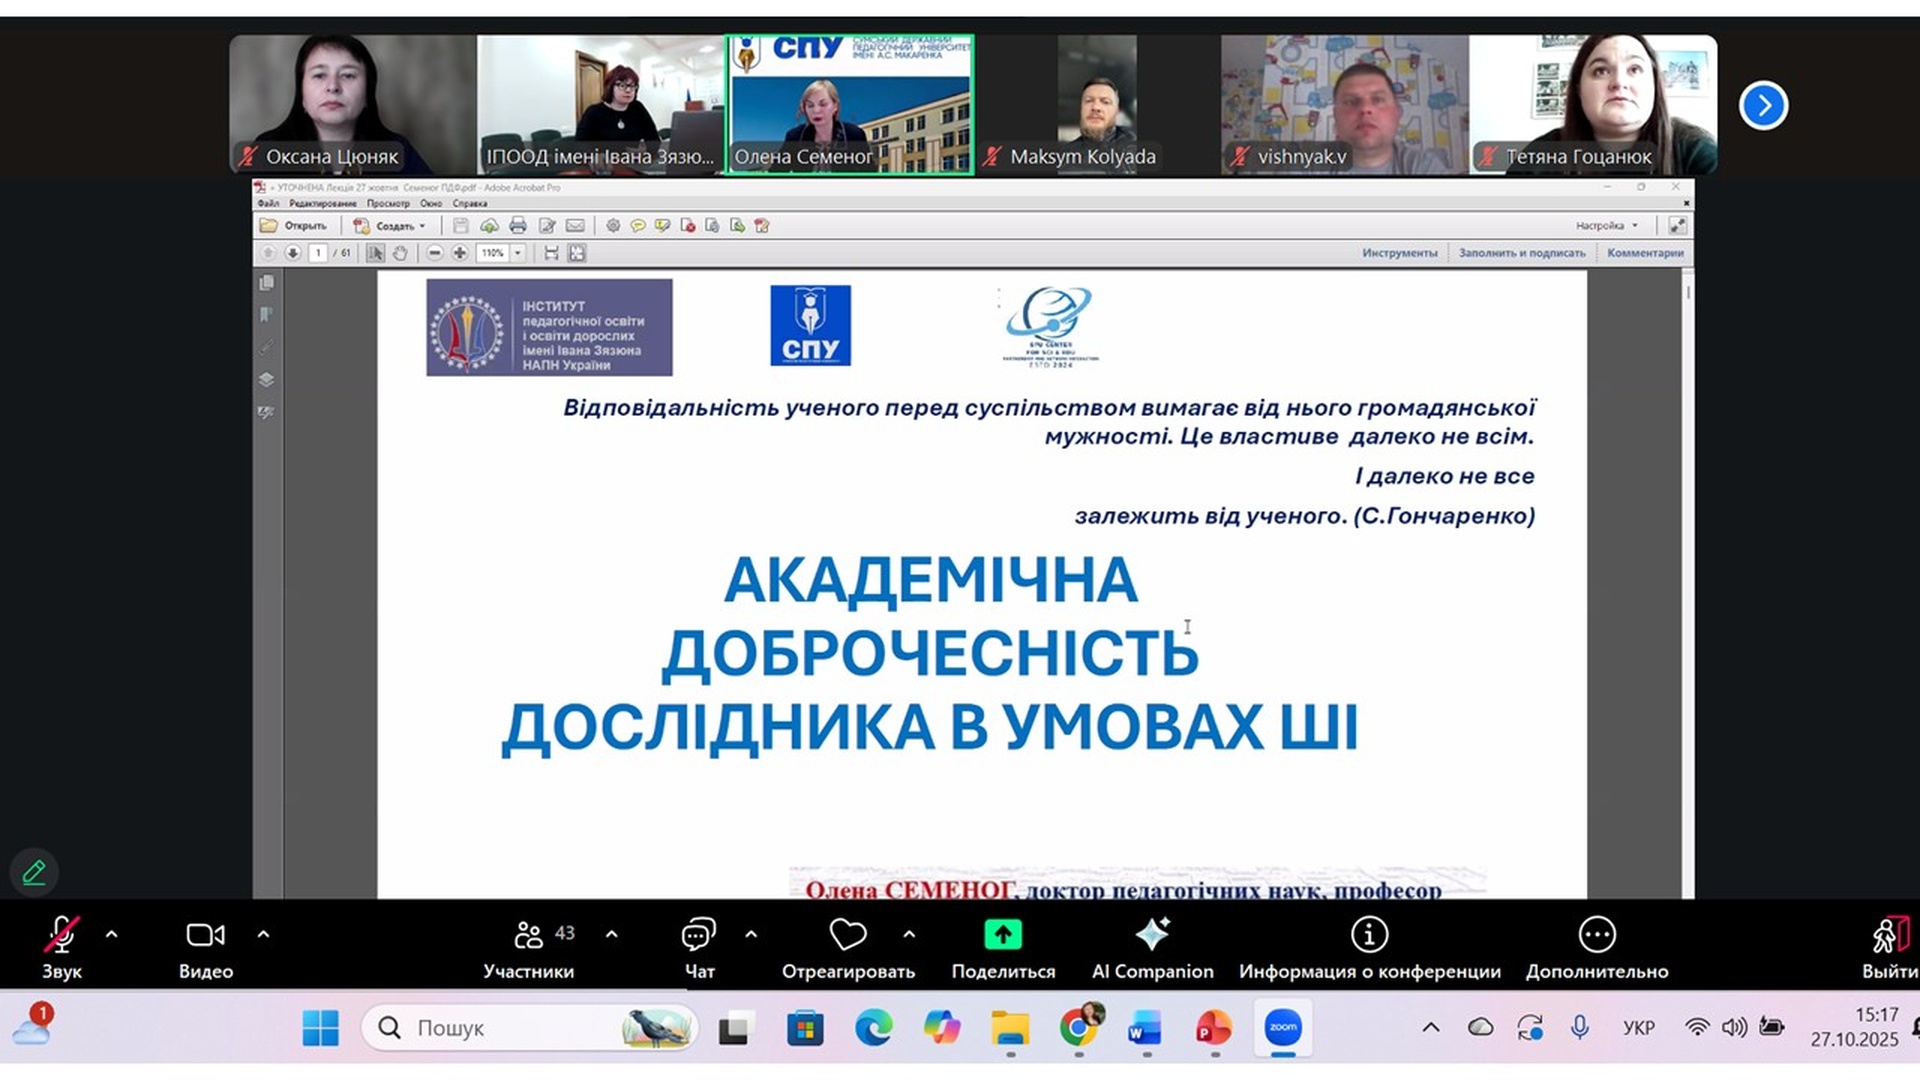This screenshot has height=1080, width=1920.
Task: Select Олена Семеног video thumbnail
Action: click(849, 105)
